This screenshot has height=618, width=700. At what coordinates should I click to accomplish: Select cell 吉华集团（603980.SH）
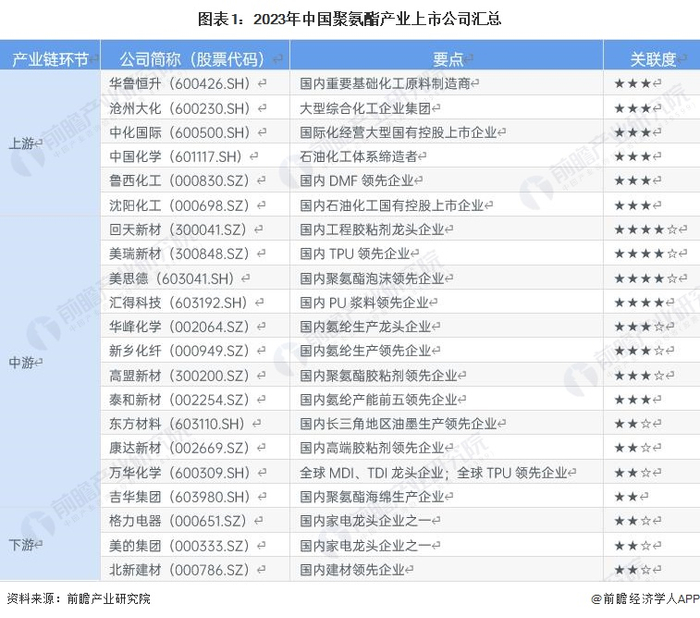195,496
